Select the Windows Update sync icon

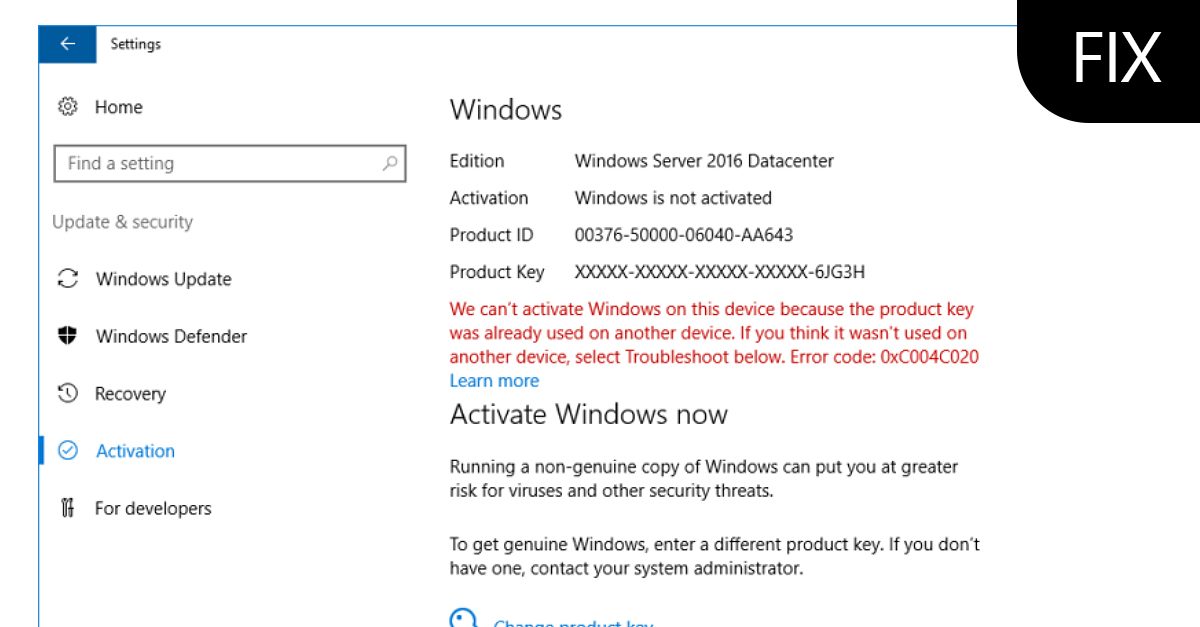(x=67, y=279)
